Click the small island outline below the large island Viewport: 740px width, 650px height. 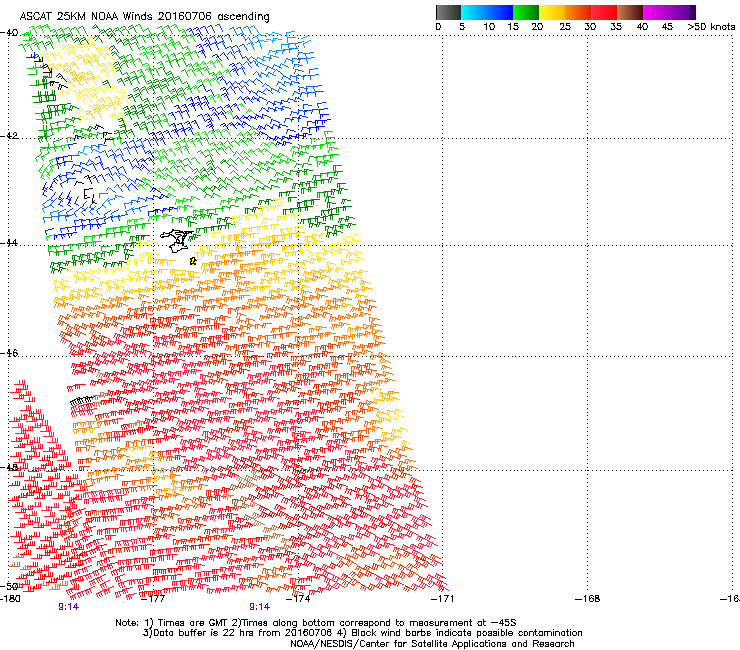pos(193,261)
